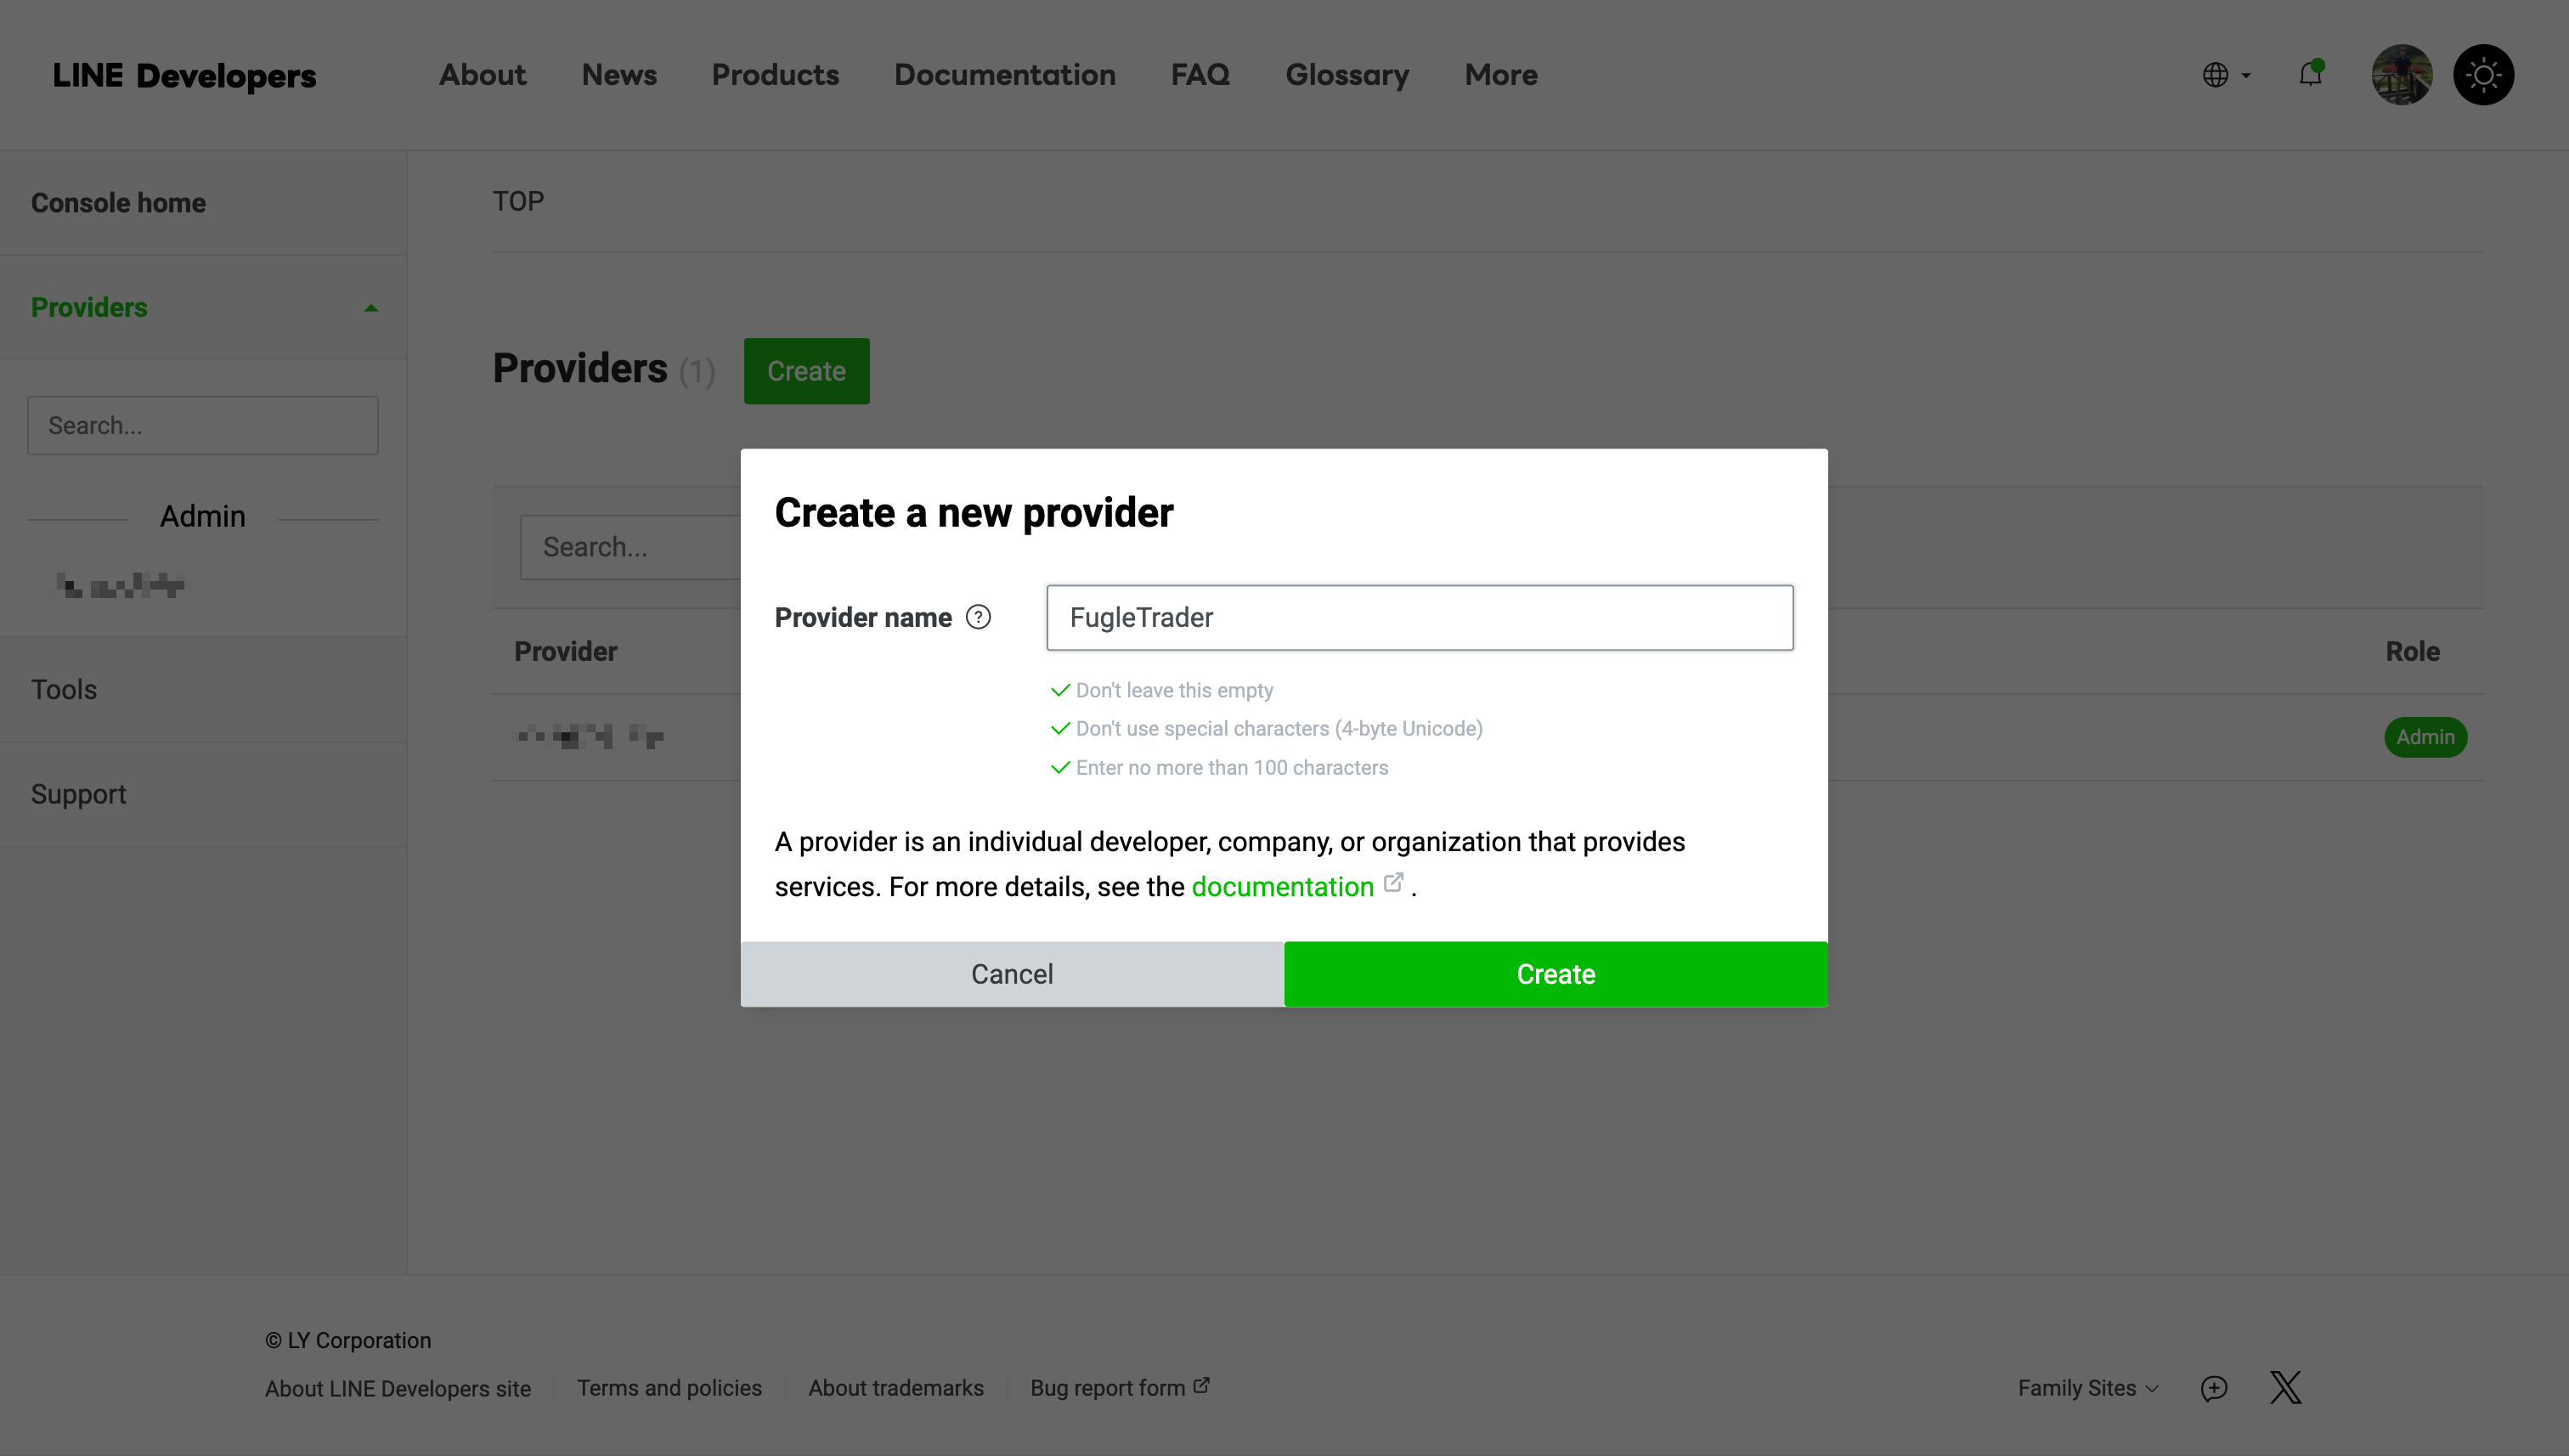Click the 4-byte Unicode validation message
Viewport: 2569px width, 1456px height.
pyautogui.click(x=1279, y=728)
